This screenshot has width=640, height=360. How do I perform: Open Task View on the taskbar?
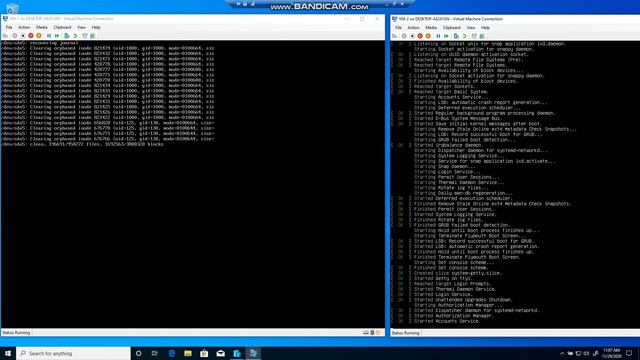(155, 353)
